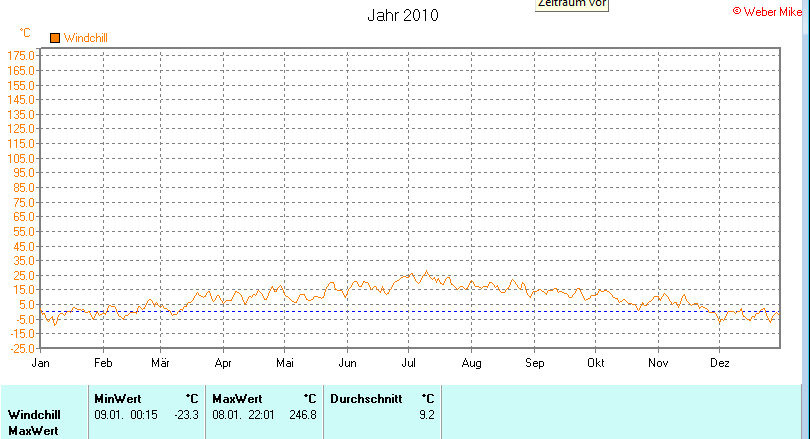Click the MinWert timestamp 09.01. 00:15
The image size is (810, 439).
pyautogui.click(x=126, y=415)
